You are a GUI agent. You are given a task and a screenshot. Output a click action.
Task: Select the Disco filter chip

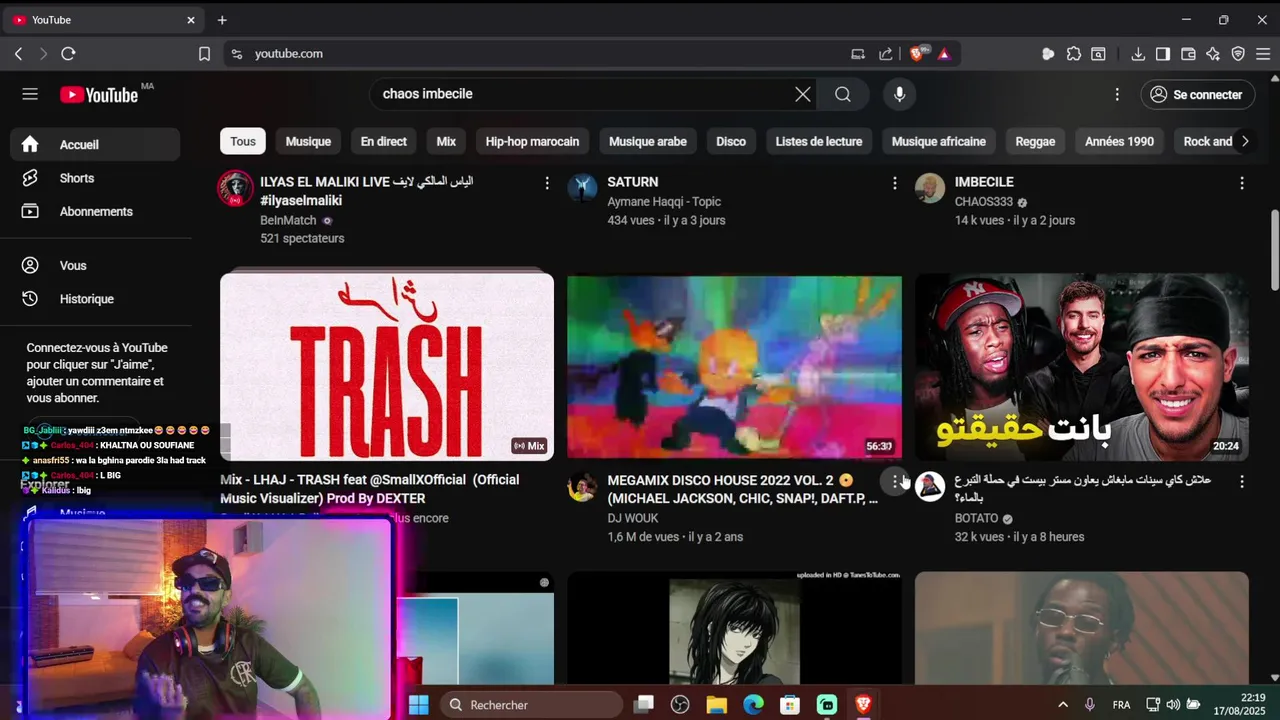731,142
